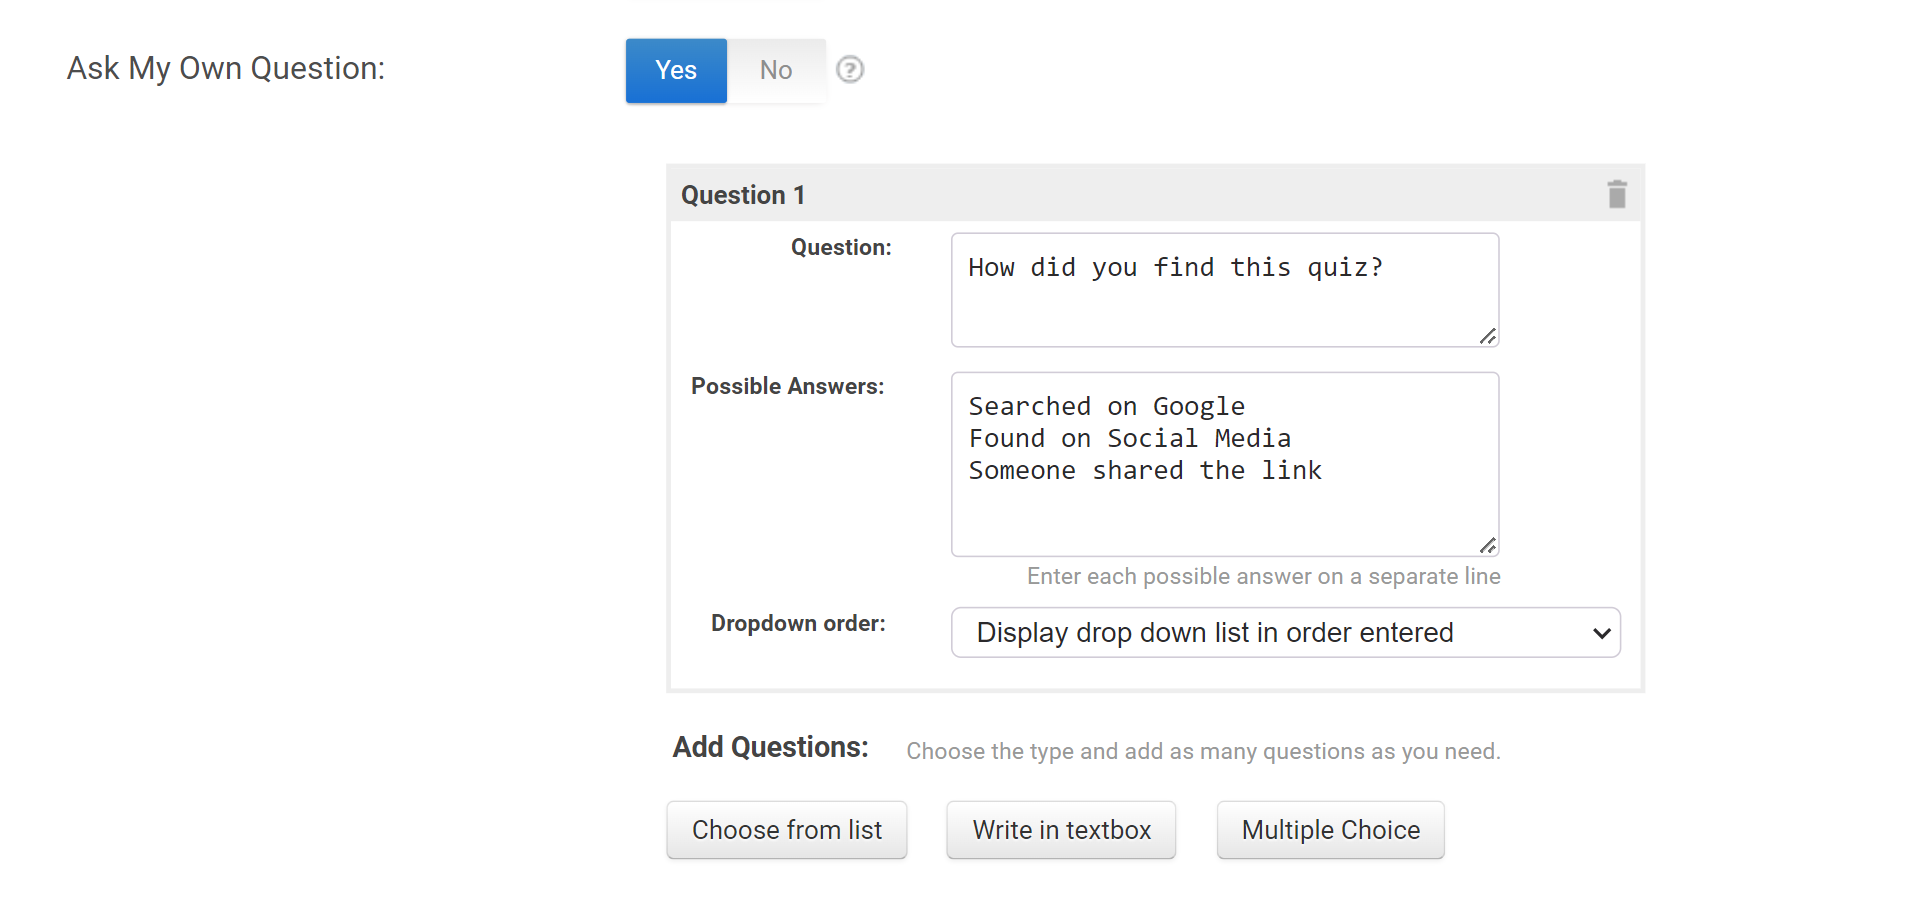Viewport: 1920px width, 900px height.
Task: Click the Dropdown order chevron arrow
Action: 1600,633
